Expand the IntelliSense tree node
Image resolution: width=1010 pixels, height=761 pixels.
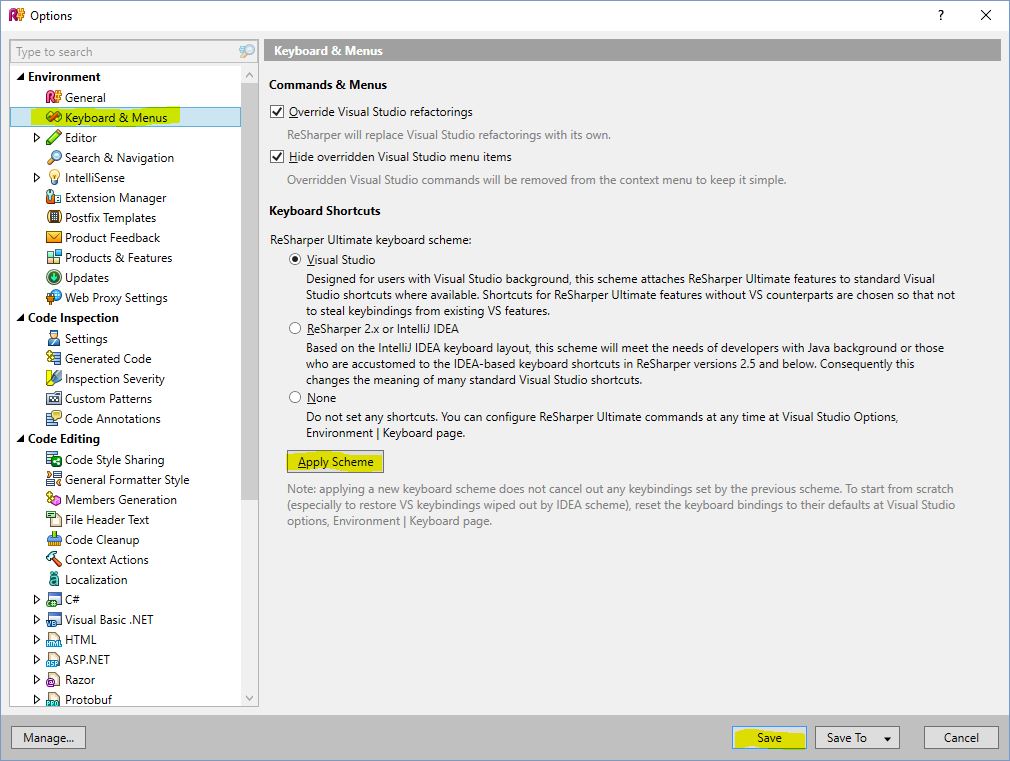(x=37, y=177)
